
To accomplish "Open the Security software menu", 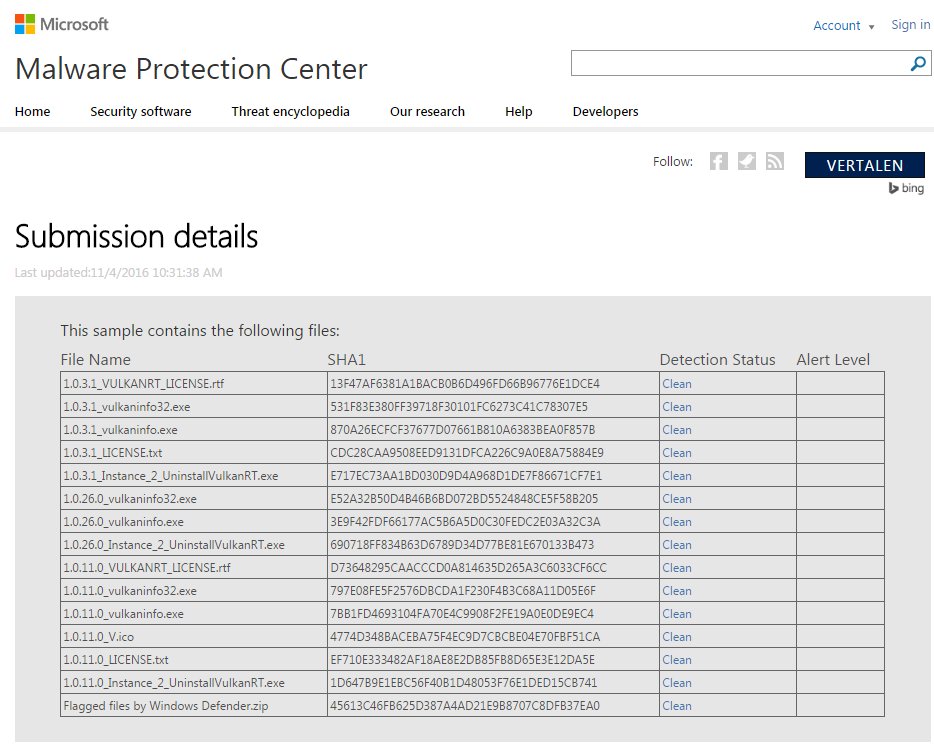I will [x=141, y=111].
